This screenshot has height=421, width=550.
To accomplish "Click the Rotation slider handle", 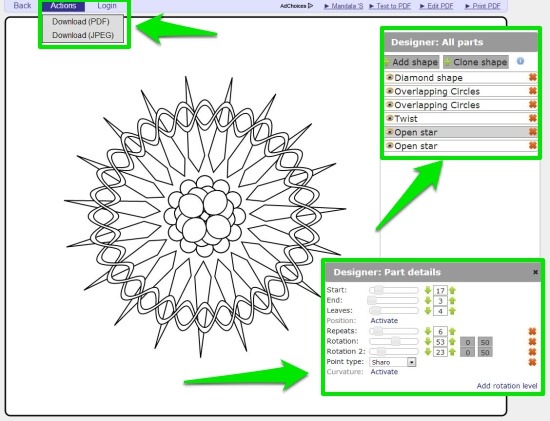I will [x=396, y=341].
